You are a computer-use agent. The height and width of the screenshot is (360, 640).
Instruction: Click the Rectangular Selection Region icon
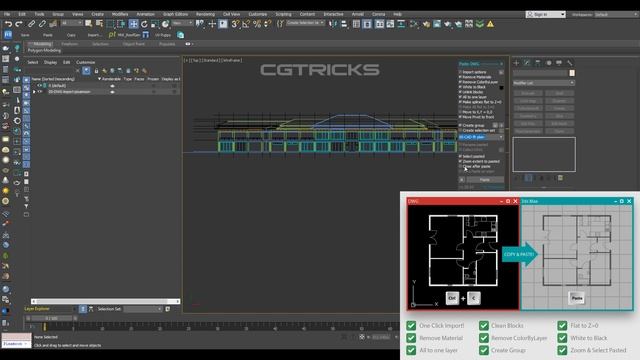click(x=110, y=24)
